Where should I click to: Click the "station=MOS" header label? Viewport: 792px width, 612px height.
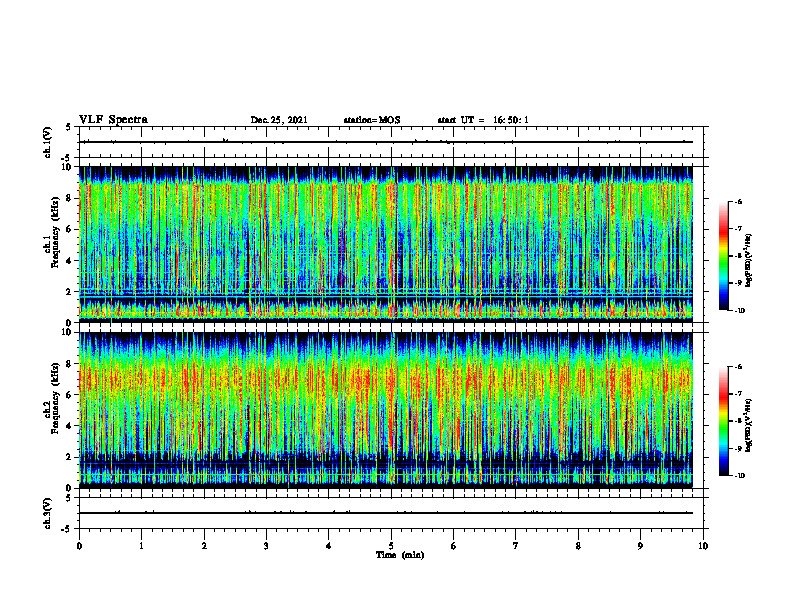(x=372, y=120)
